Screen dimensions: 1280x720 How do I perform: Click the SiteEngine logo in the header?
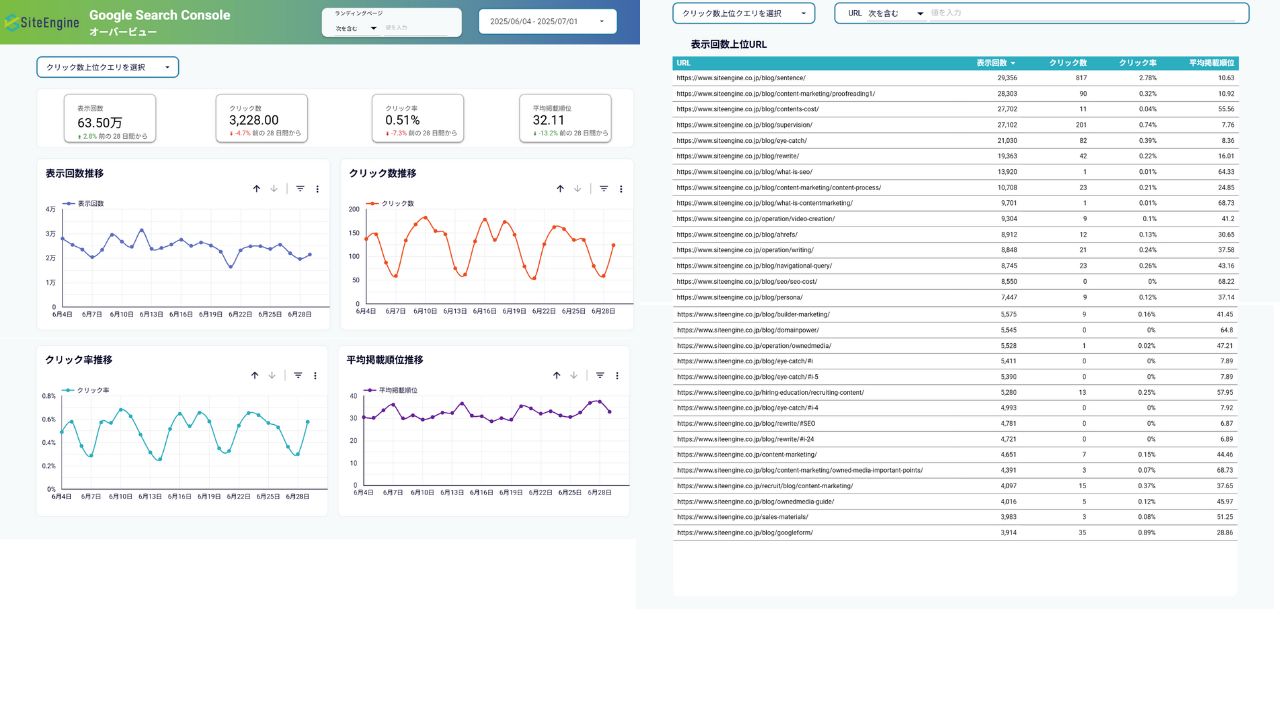point(41,21)
